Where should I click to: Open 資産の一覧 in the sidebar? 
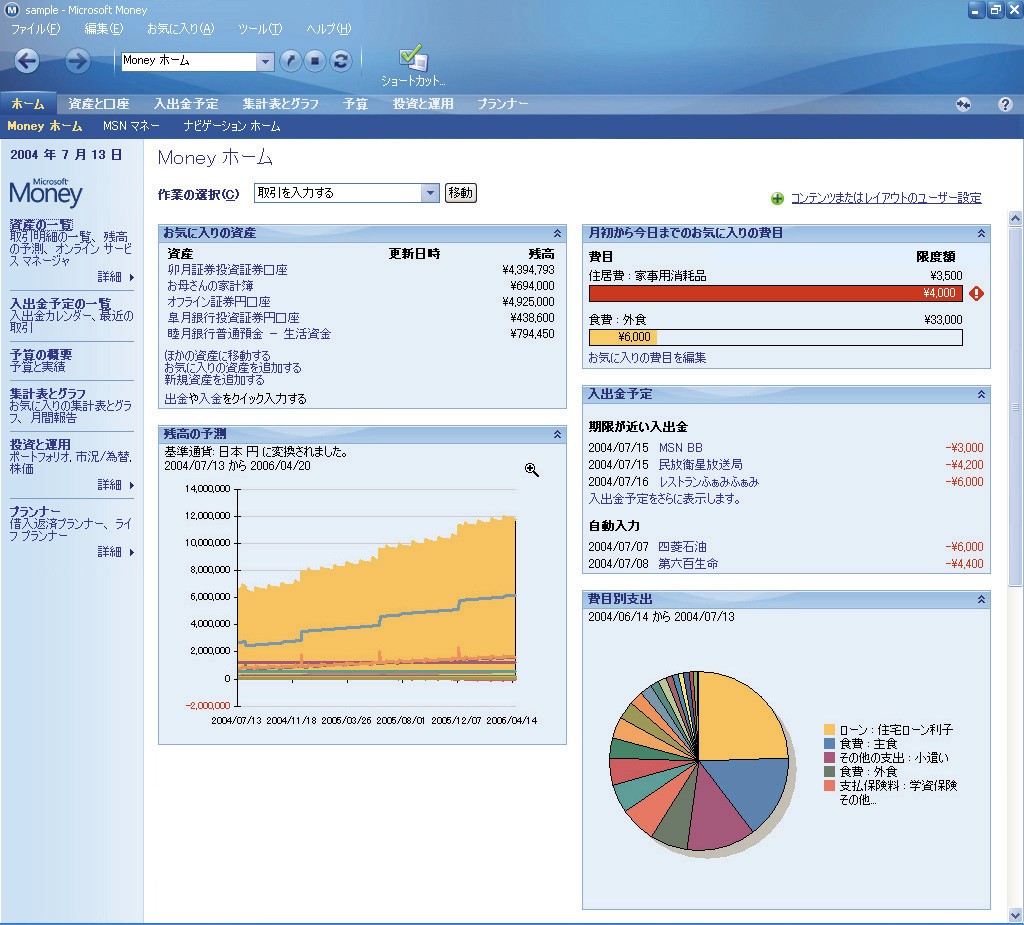41,225
